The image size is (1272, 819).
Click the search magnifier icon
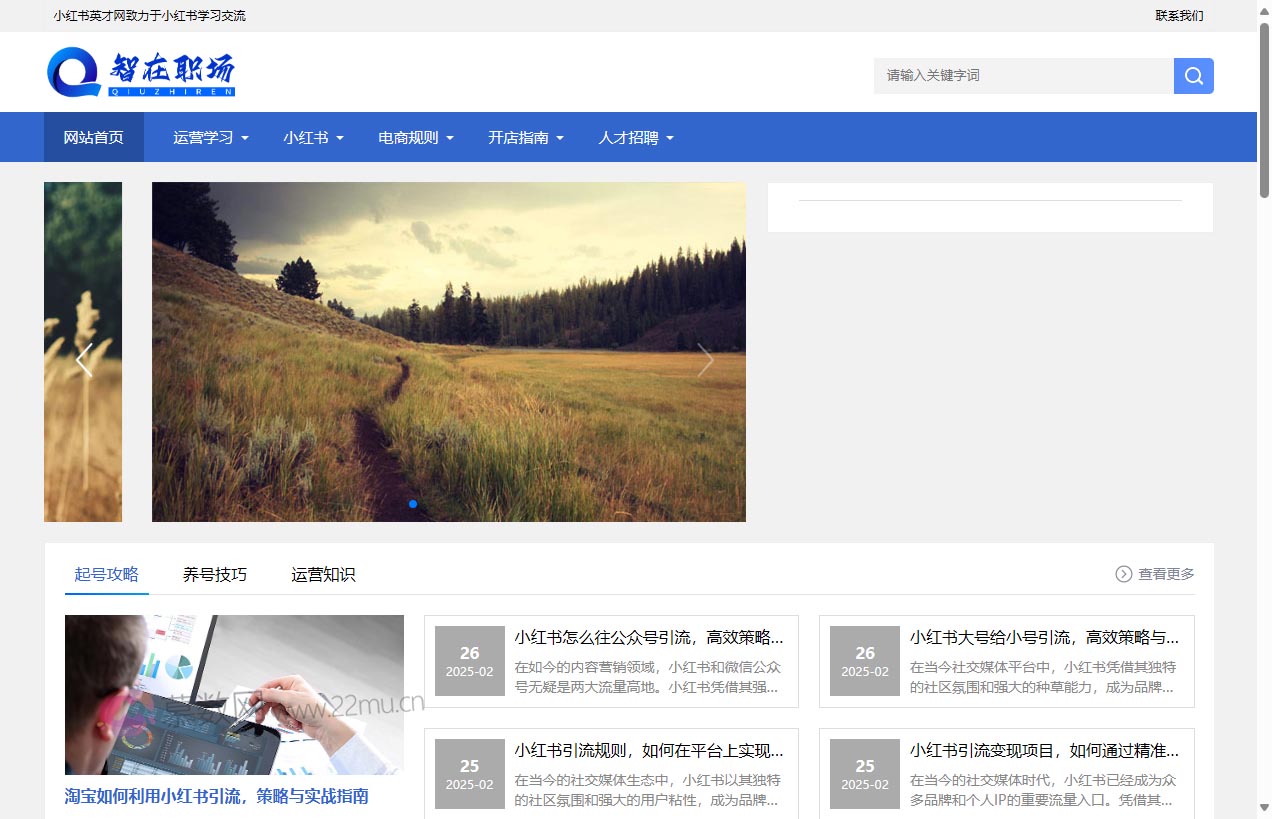point(1193,75)
